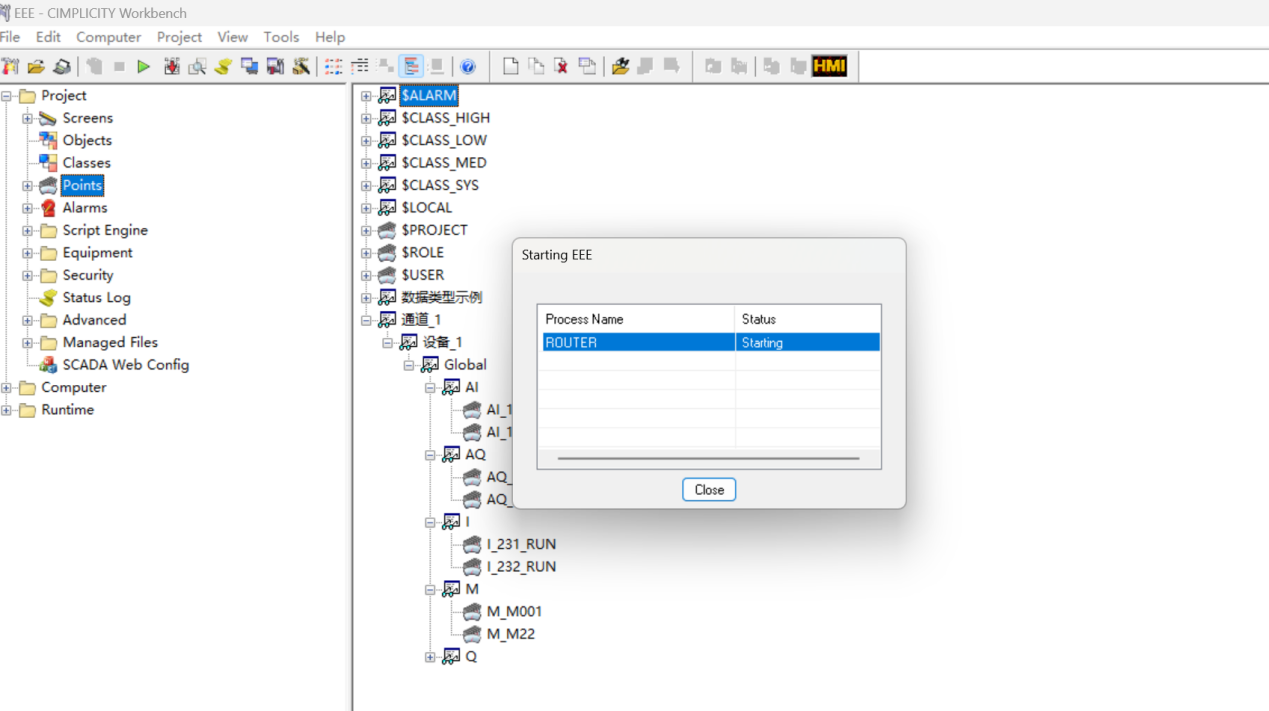Click the colored dots large icons view button
This screenshot has height=711, width=1269.
pyautogui.click(x=334, y=67)
